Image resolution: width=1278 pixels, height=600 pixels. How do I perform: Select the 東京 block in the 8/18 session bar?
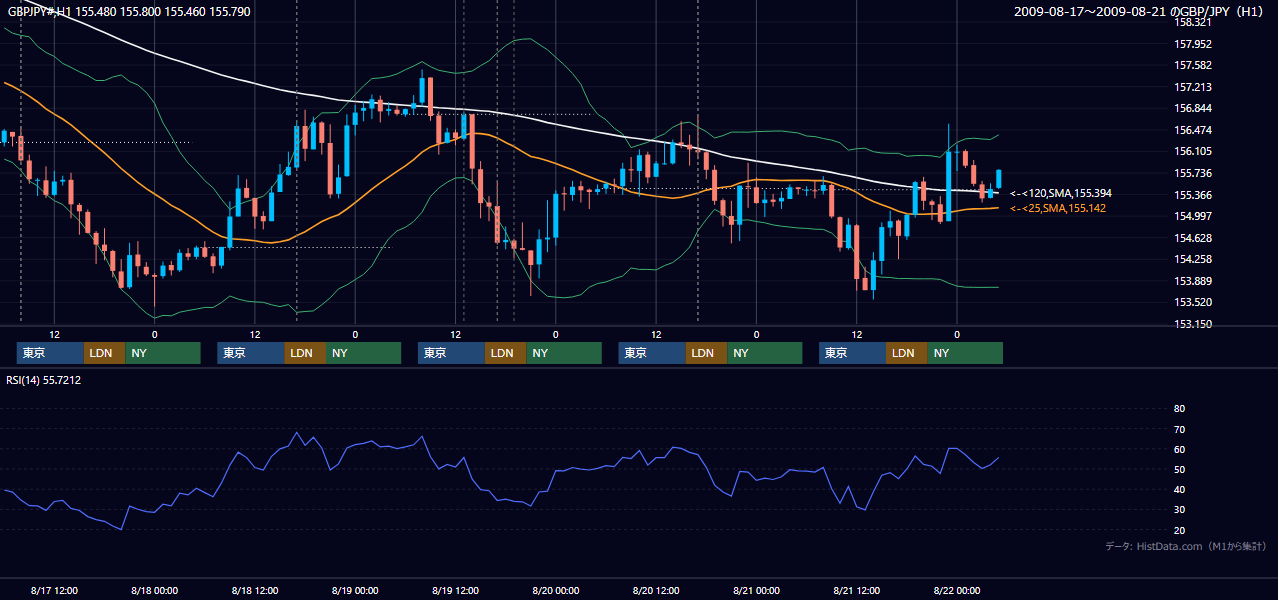251,353
